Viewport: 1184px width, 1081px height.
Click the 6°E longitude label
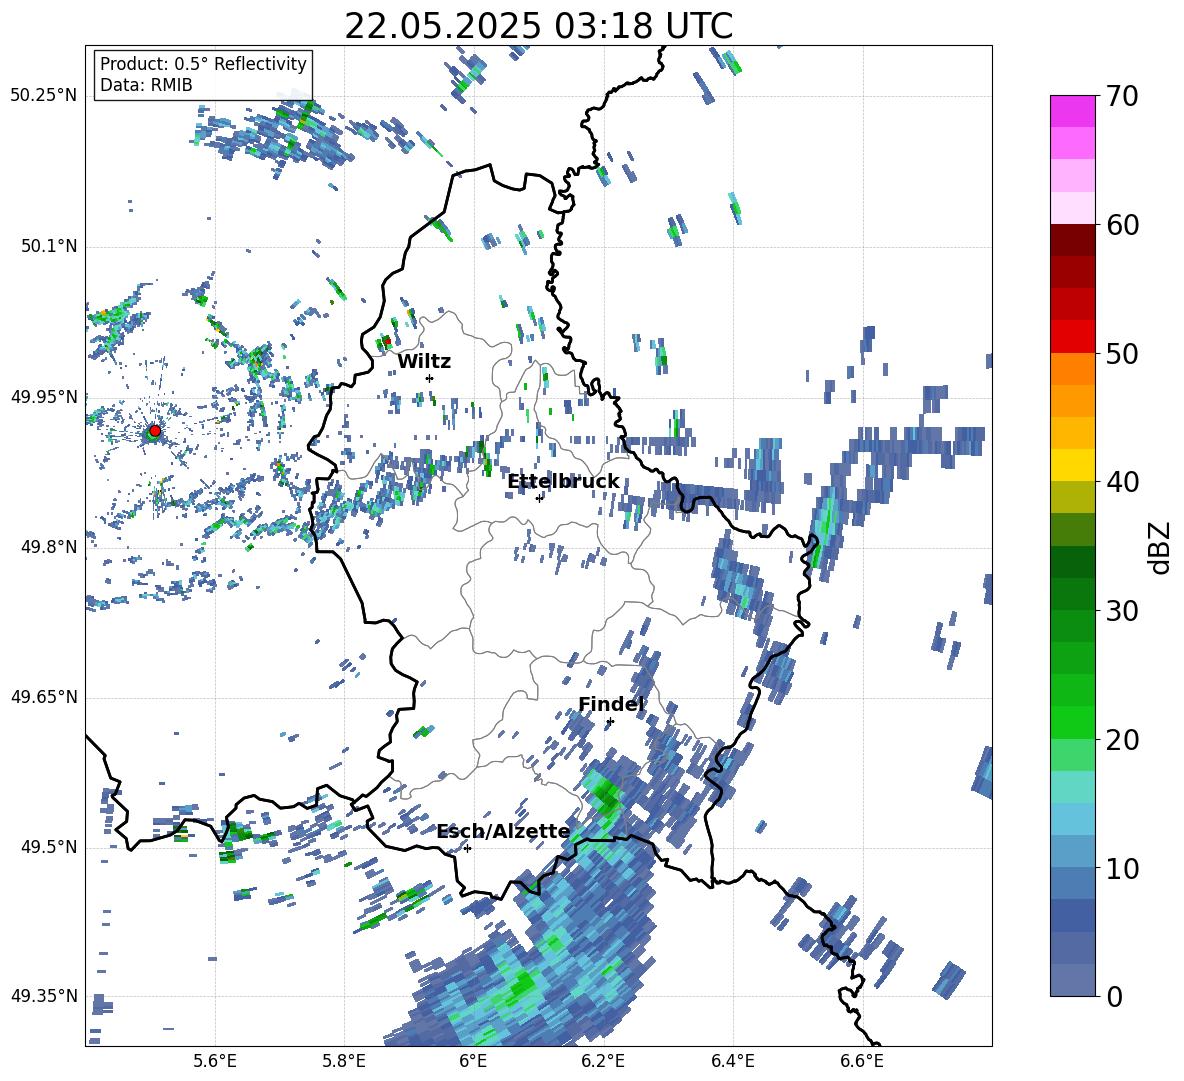point(473,1062)
